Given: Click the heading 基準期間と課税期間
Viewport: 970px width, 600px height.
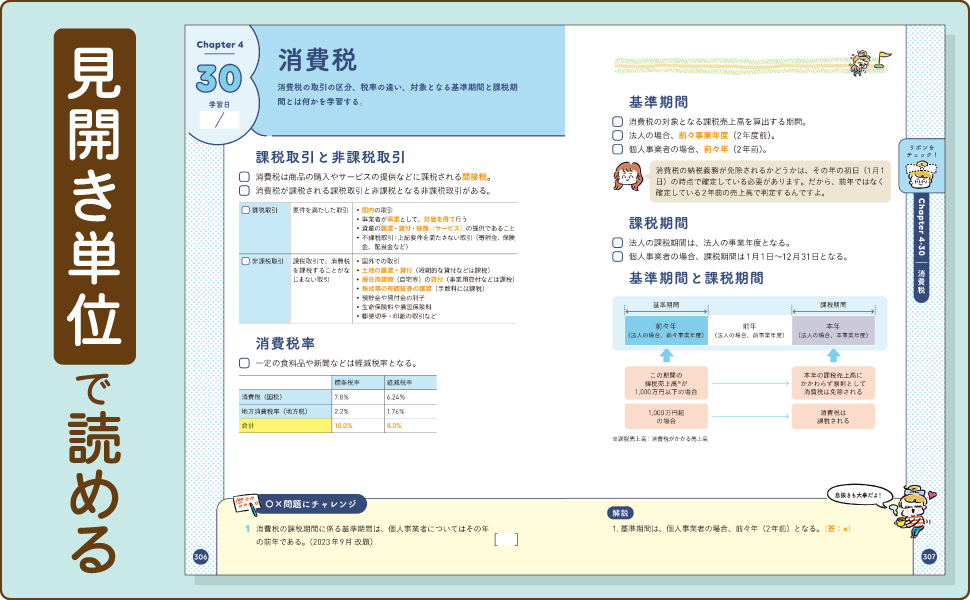Looking at the screenshot, I should click(x=697, y=278).
